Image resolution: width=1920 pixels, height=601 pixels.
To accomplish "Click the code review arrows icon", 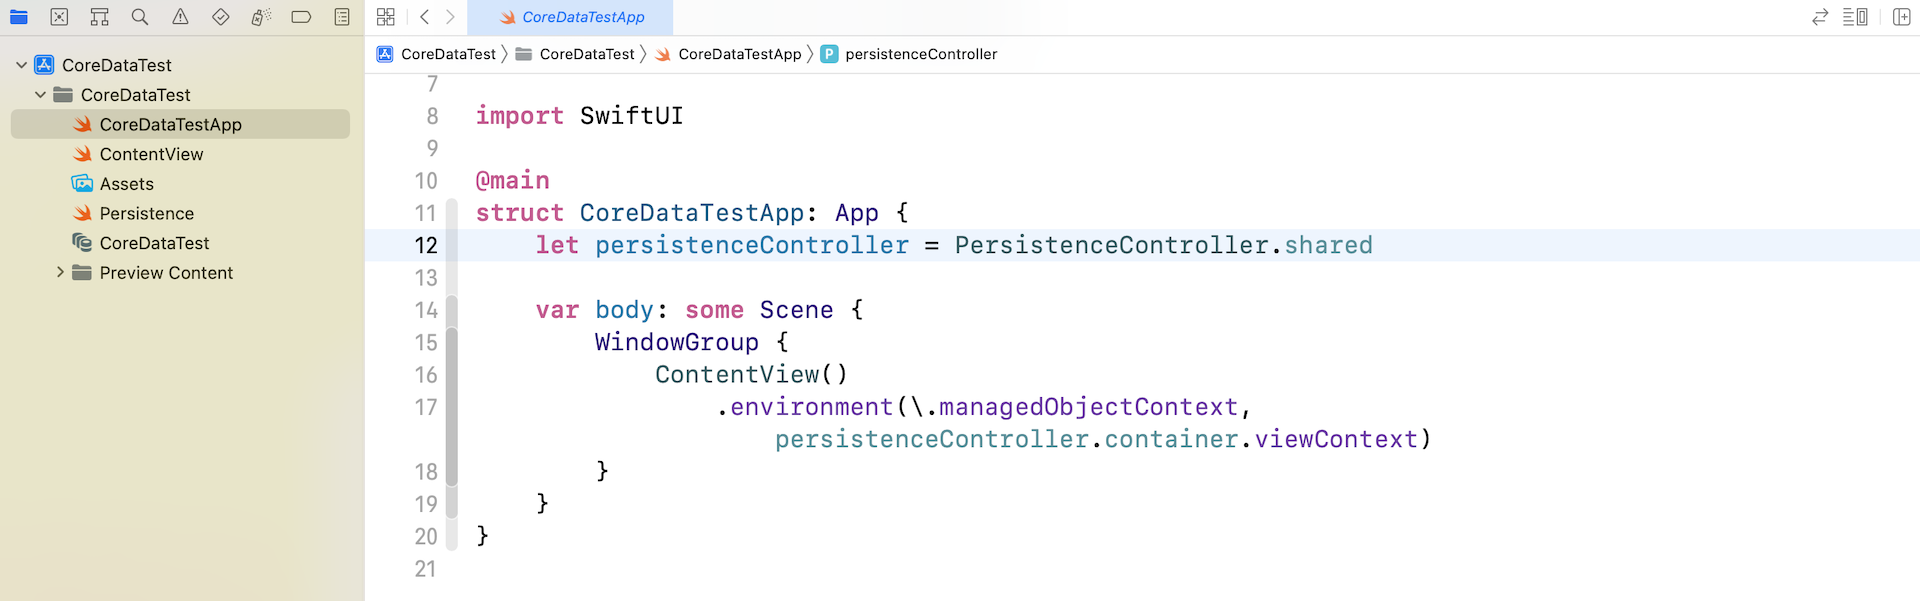I will [x=1819, y=17].
